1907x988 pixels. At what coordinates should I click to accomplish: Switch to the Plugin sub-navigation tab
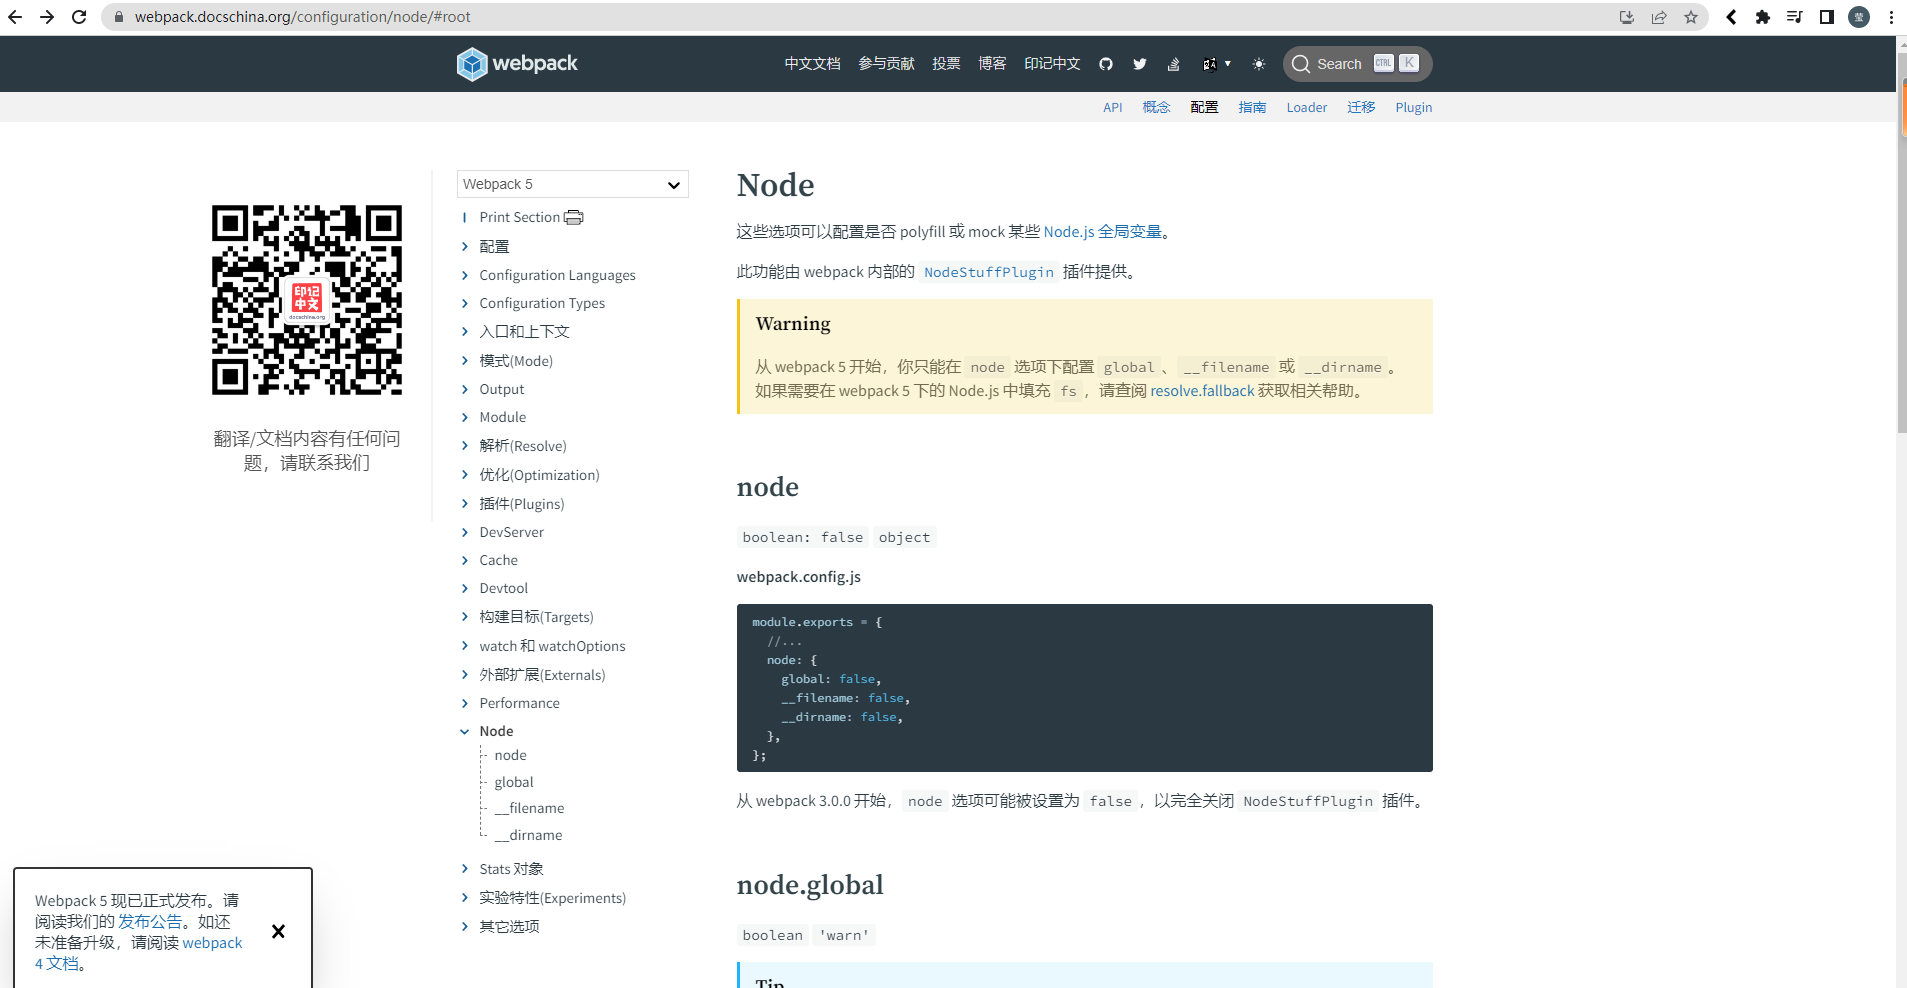coord(1414,107)
